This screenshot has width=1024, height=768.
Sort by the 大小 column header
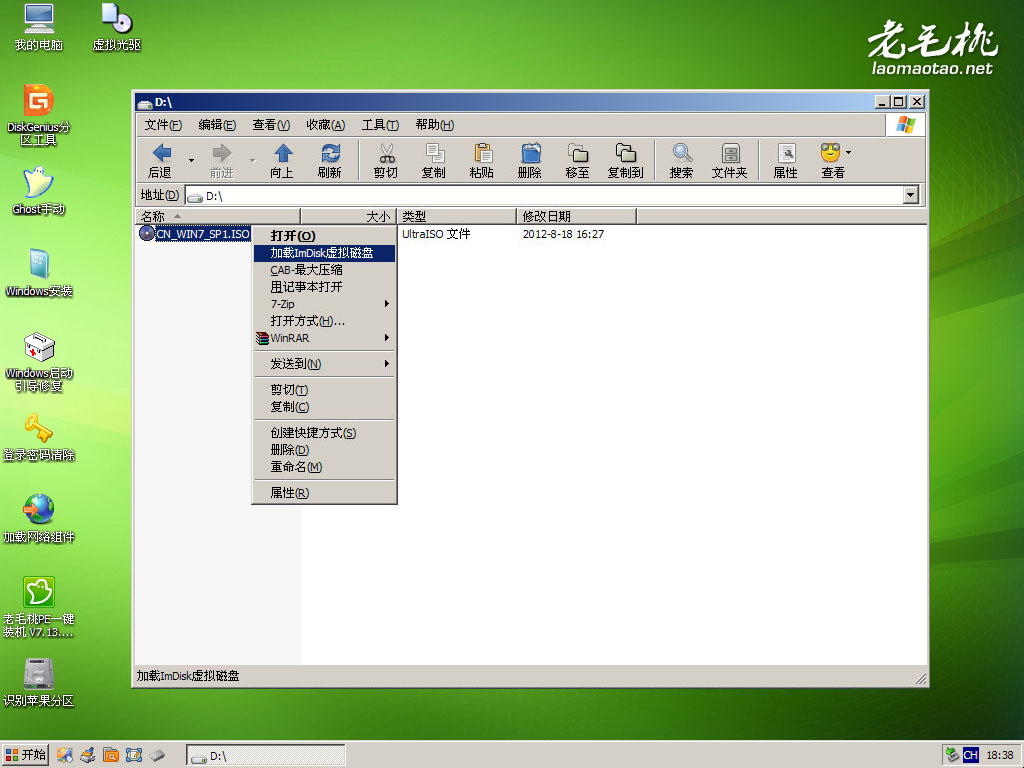(x=349, y=216)
